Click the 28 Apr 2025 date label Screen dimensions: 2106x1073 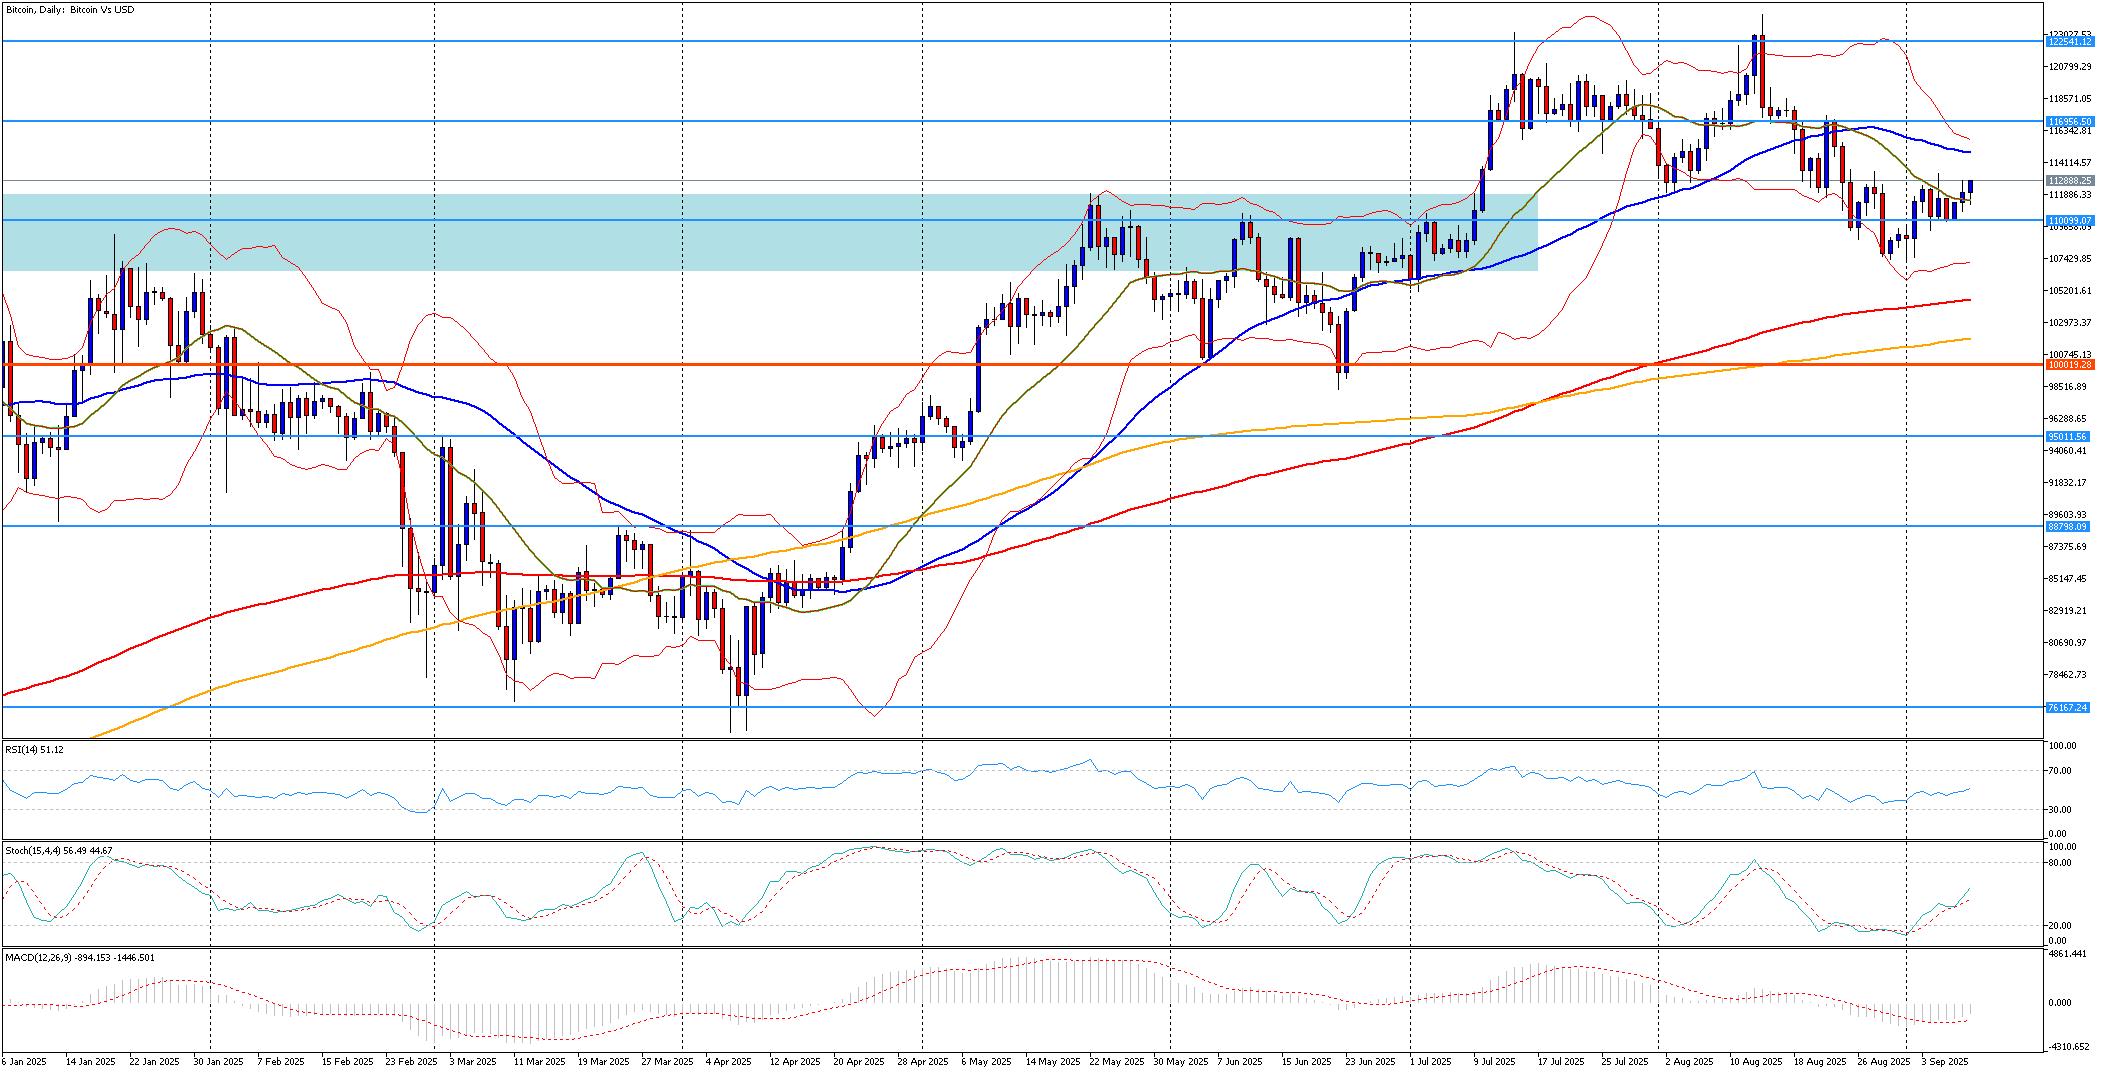923,1062
